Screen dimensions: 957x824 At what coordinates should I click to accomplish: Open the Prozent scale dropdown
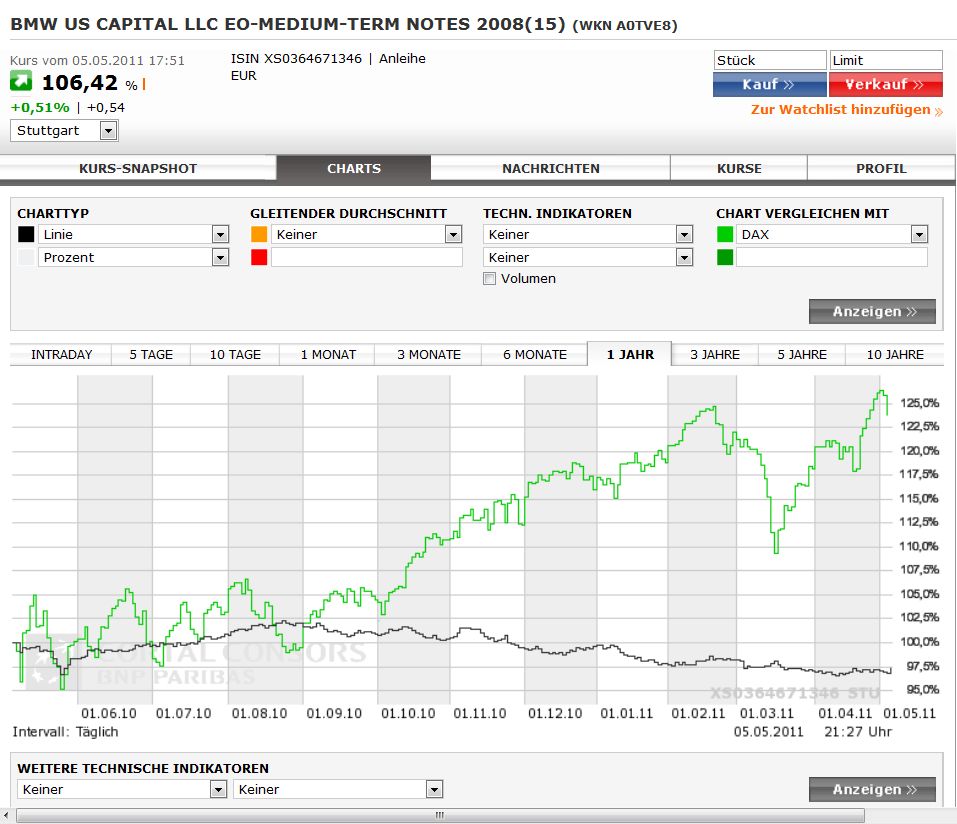click(133, 258)
